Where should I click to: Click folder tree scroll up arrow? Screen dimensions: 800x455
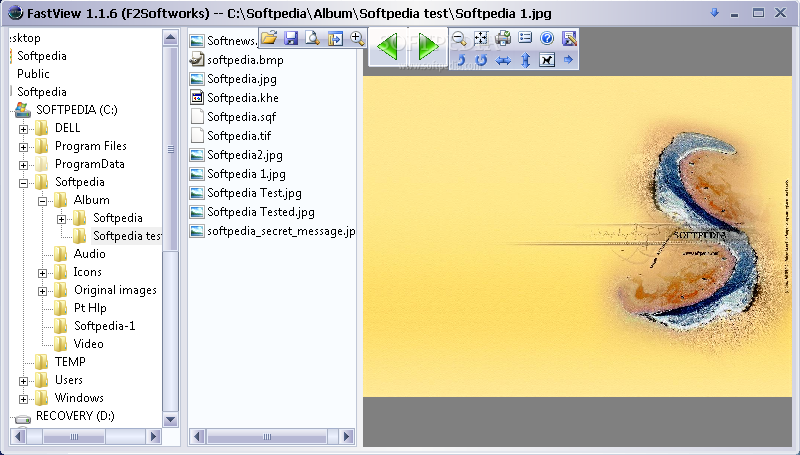170,37
